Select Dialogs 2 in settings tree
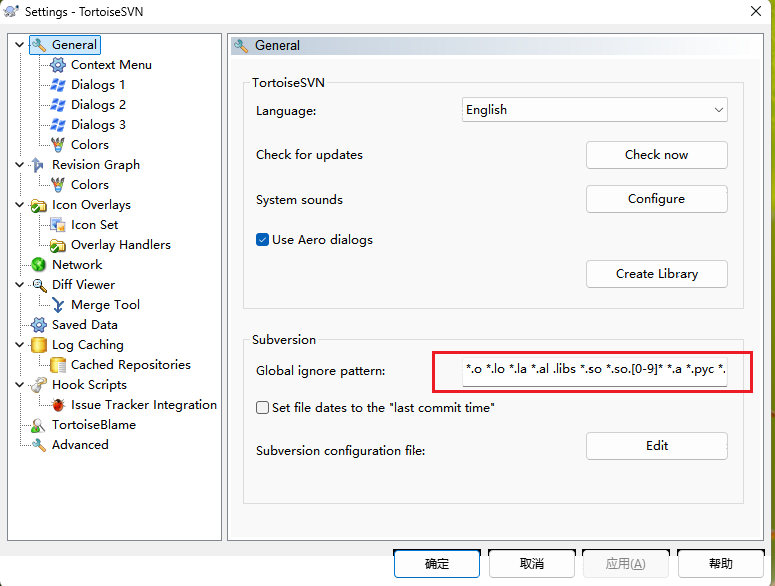 click(98, 105)
